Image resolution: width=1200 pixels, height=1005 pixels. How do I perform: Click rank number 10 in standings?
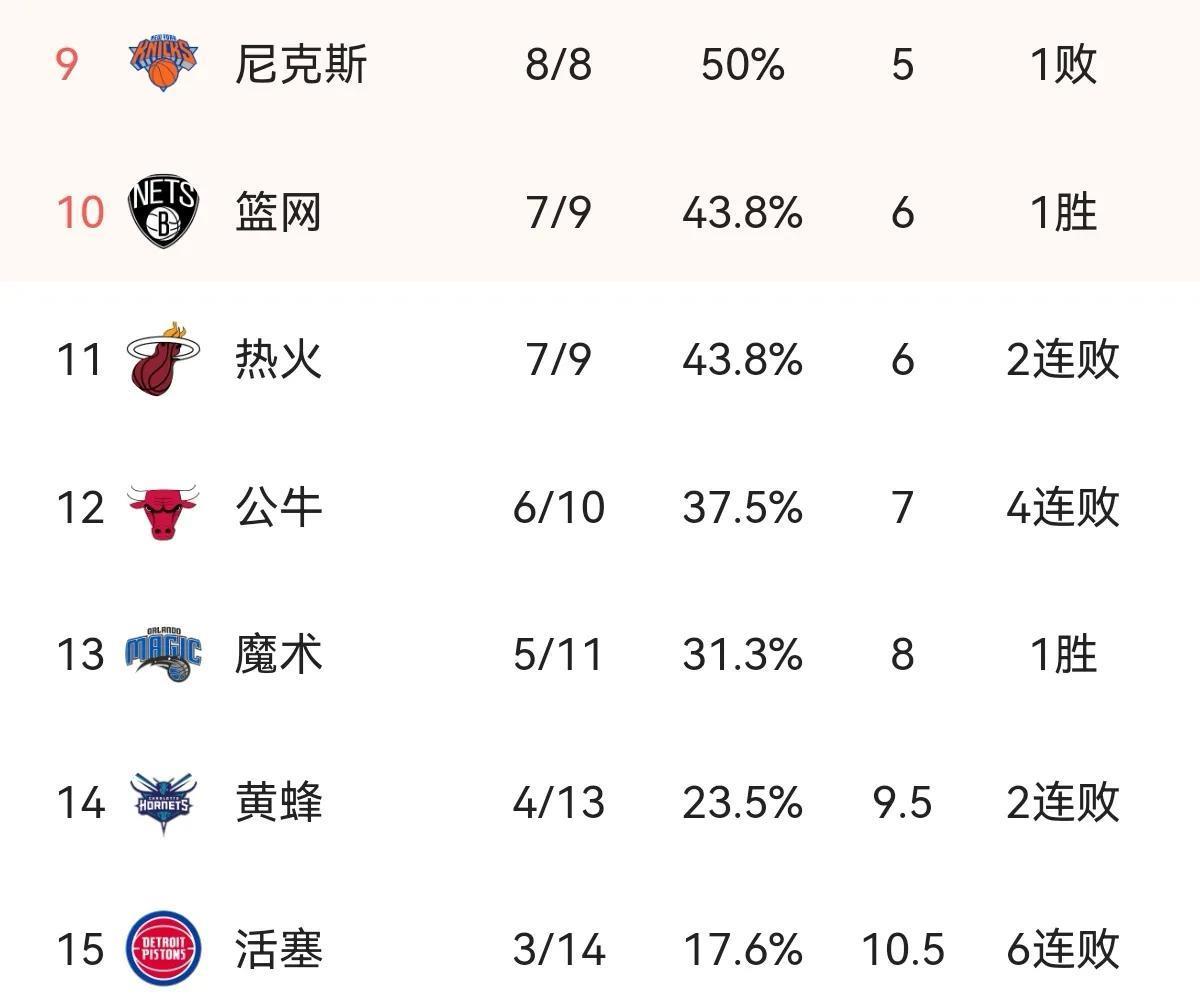(x=80, y=213)
